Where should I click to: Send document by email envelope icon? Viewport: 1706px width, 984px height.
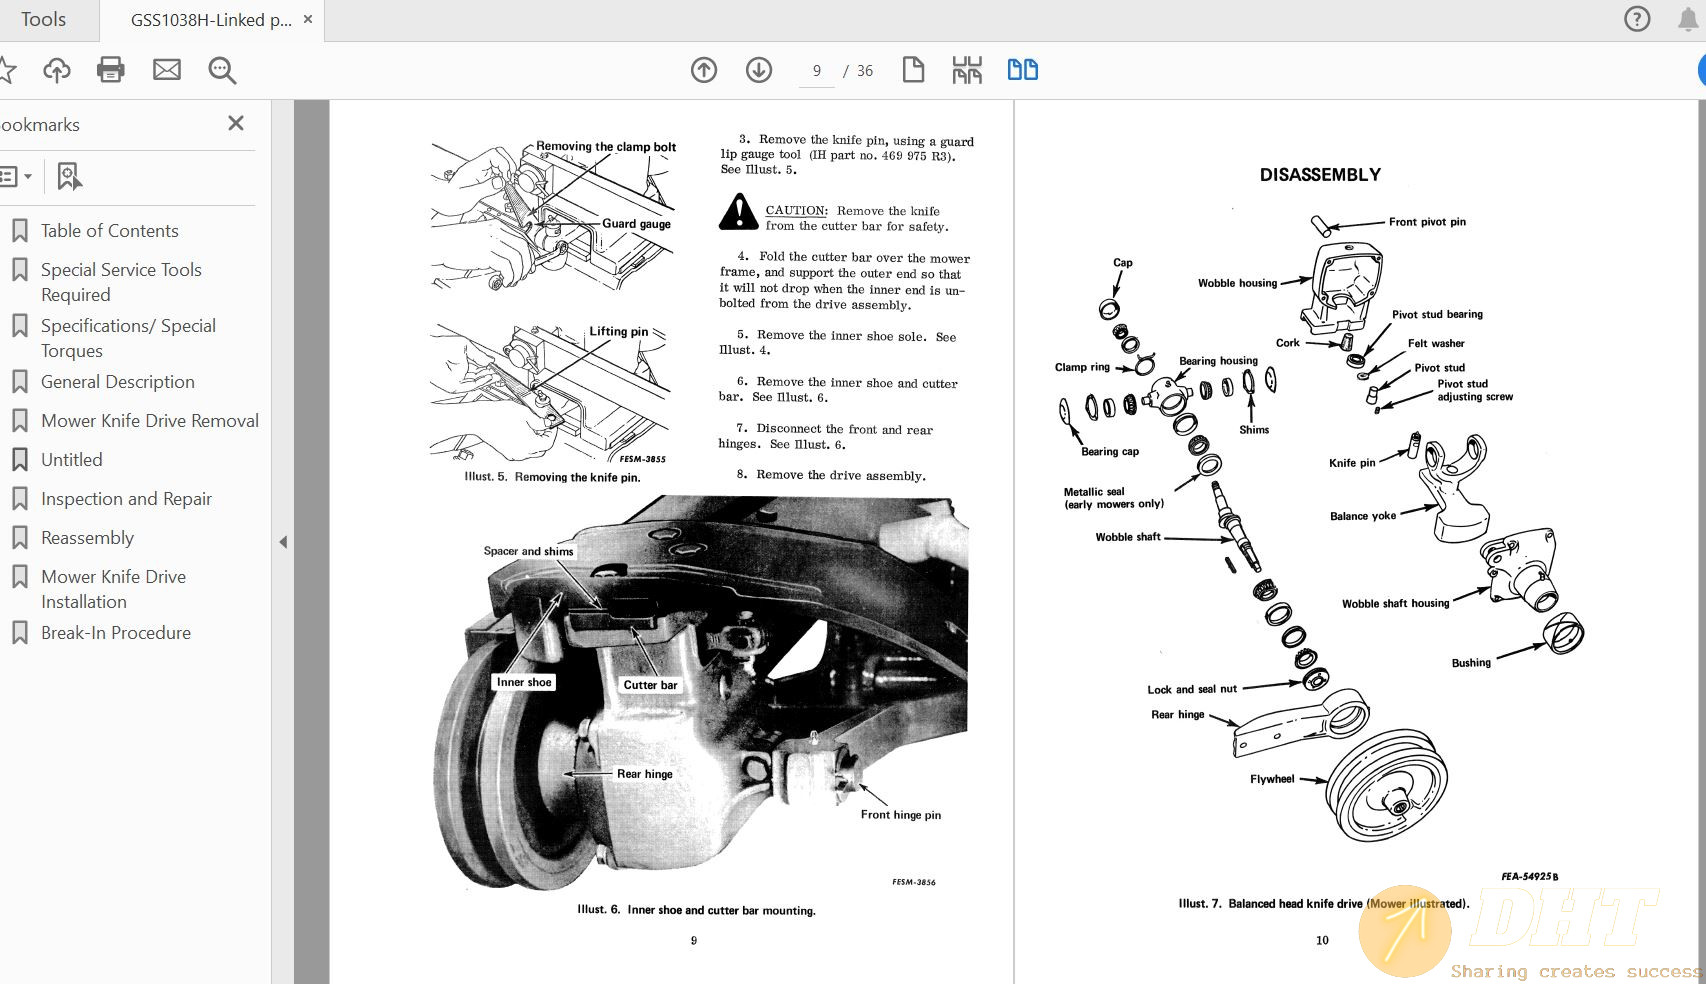point(167,70)
